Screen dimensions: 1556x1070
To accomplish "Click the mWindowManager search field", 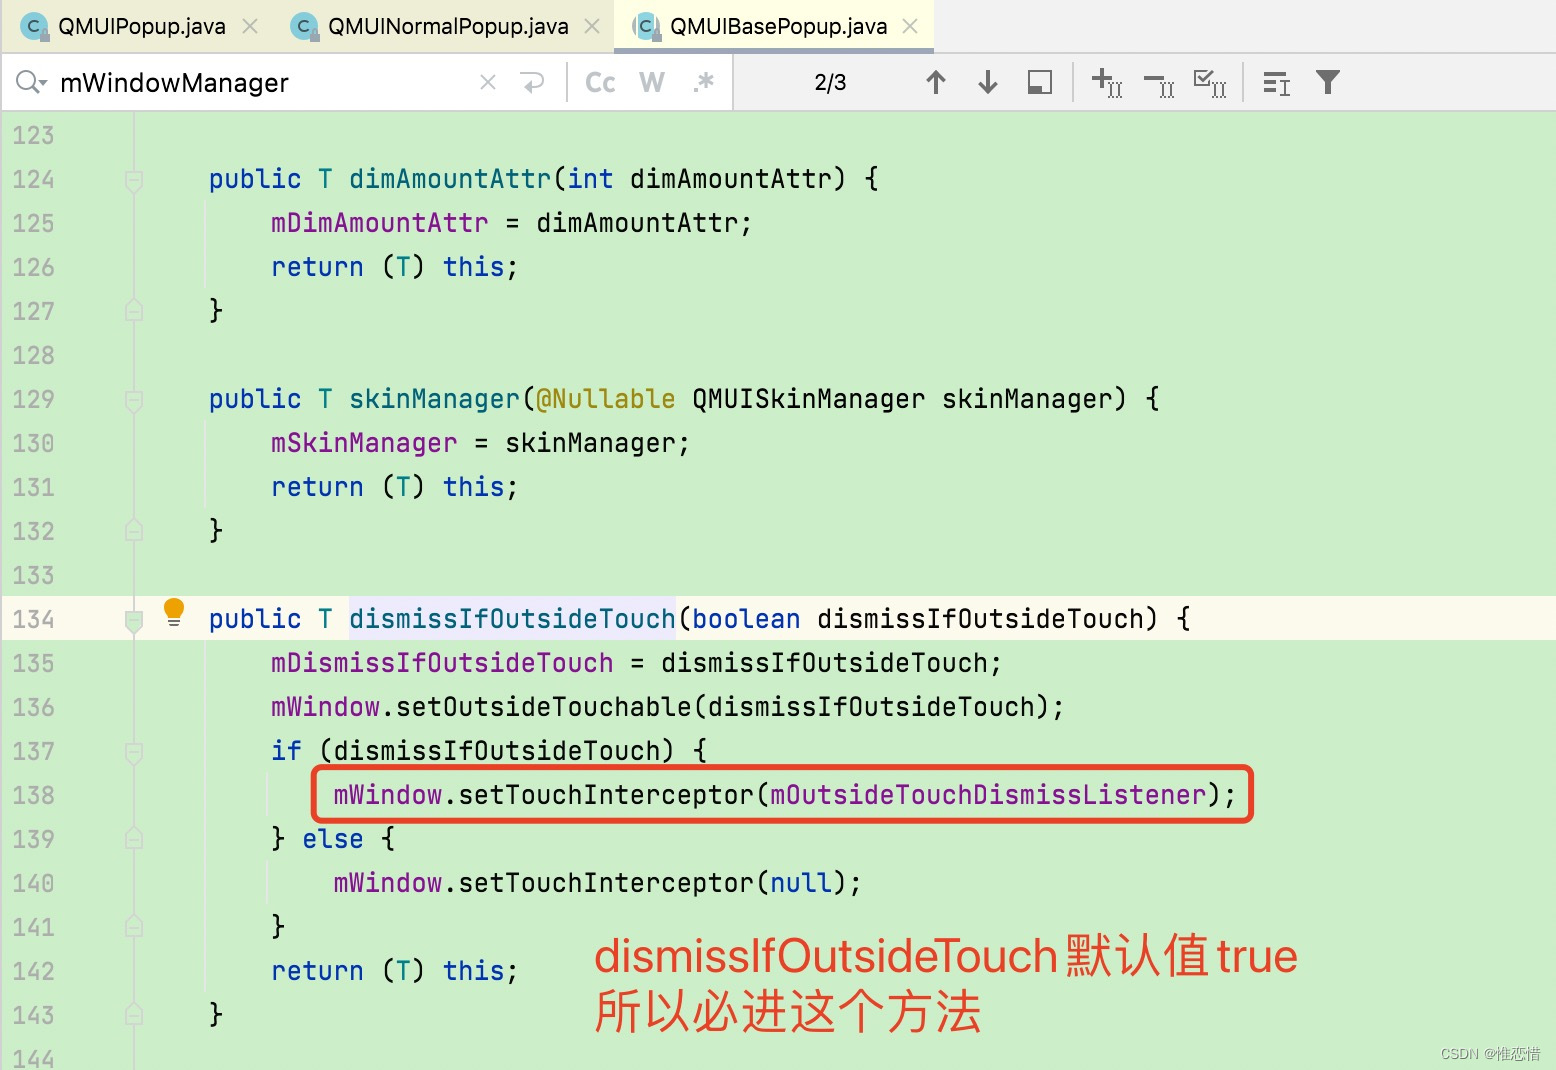I will (x=260, y=82).
